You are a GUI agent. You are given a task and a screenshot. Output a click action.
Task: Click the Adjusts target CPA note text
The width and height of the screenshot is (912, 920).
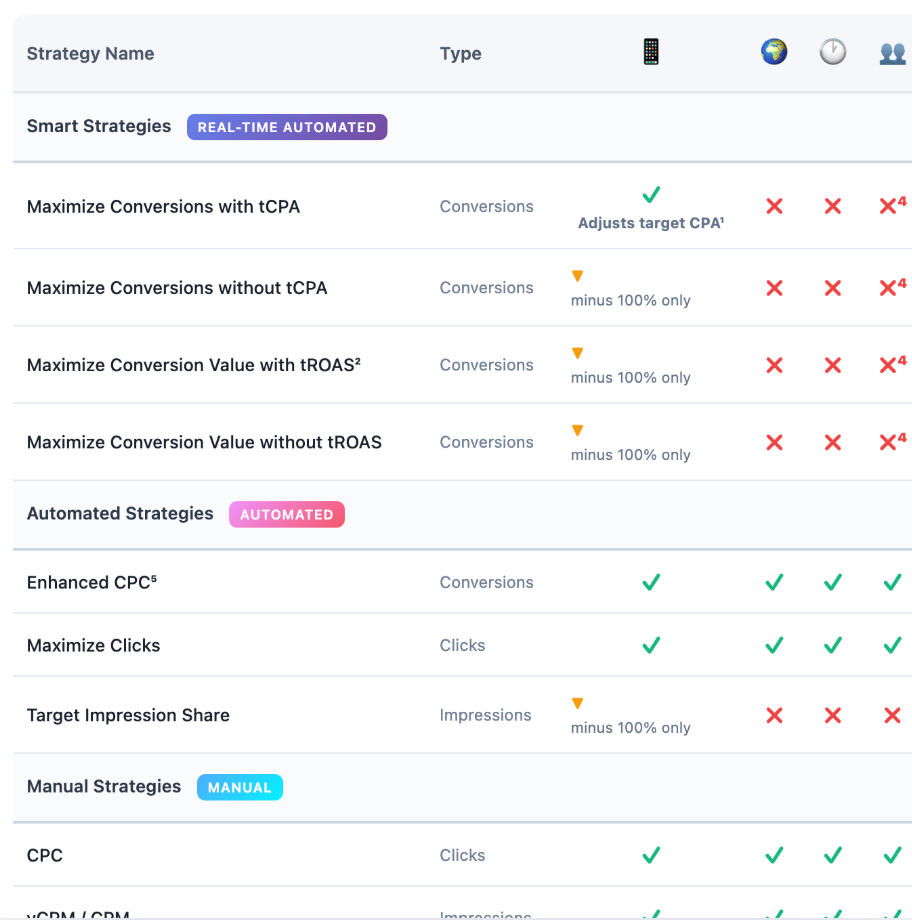[x=651, y=223]
